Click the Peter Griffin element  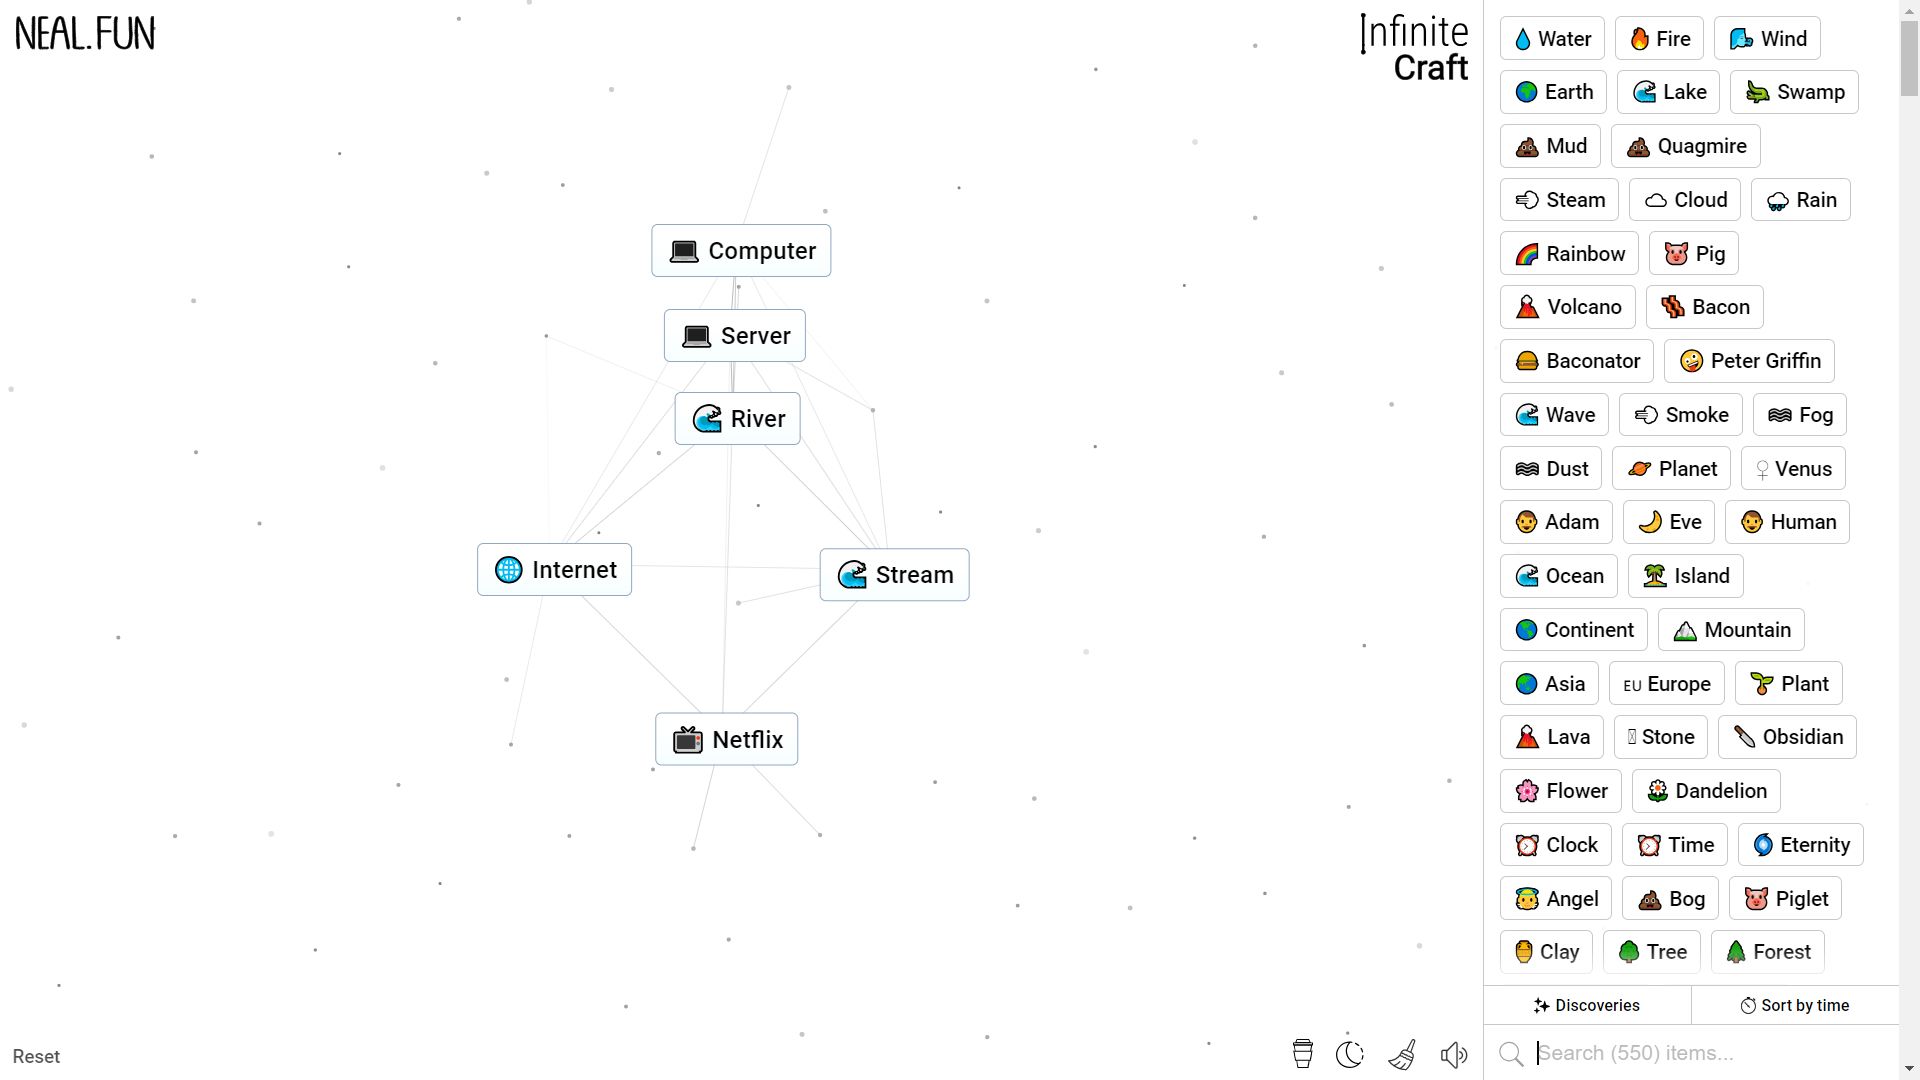point(1750,360)
